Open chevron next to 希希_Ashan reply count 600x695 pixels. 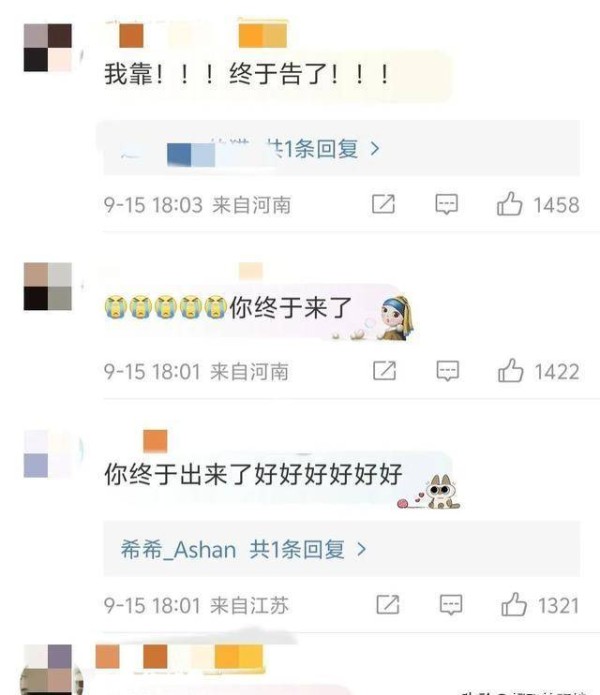[362, 550]
